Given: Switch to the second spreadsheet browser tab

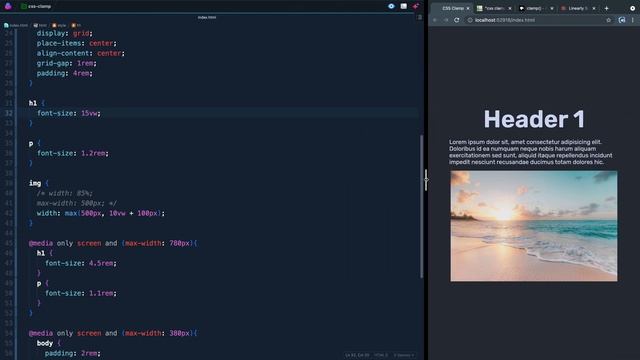Looking at the screenshot, I should 493,8.
